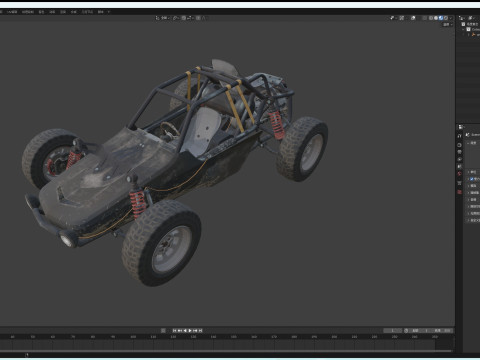Click the timeline start frame field
The height and width of the screenshot is (360, 480).
[x=419, y=330]
